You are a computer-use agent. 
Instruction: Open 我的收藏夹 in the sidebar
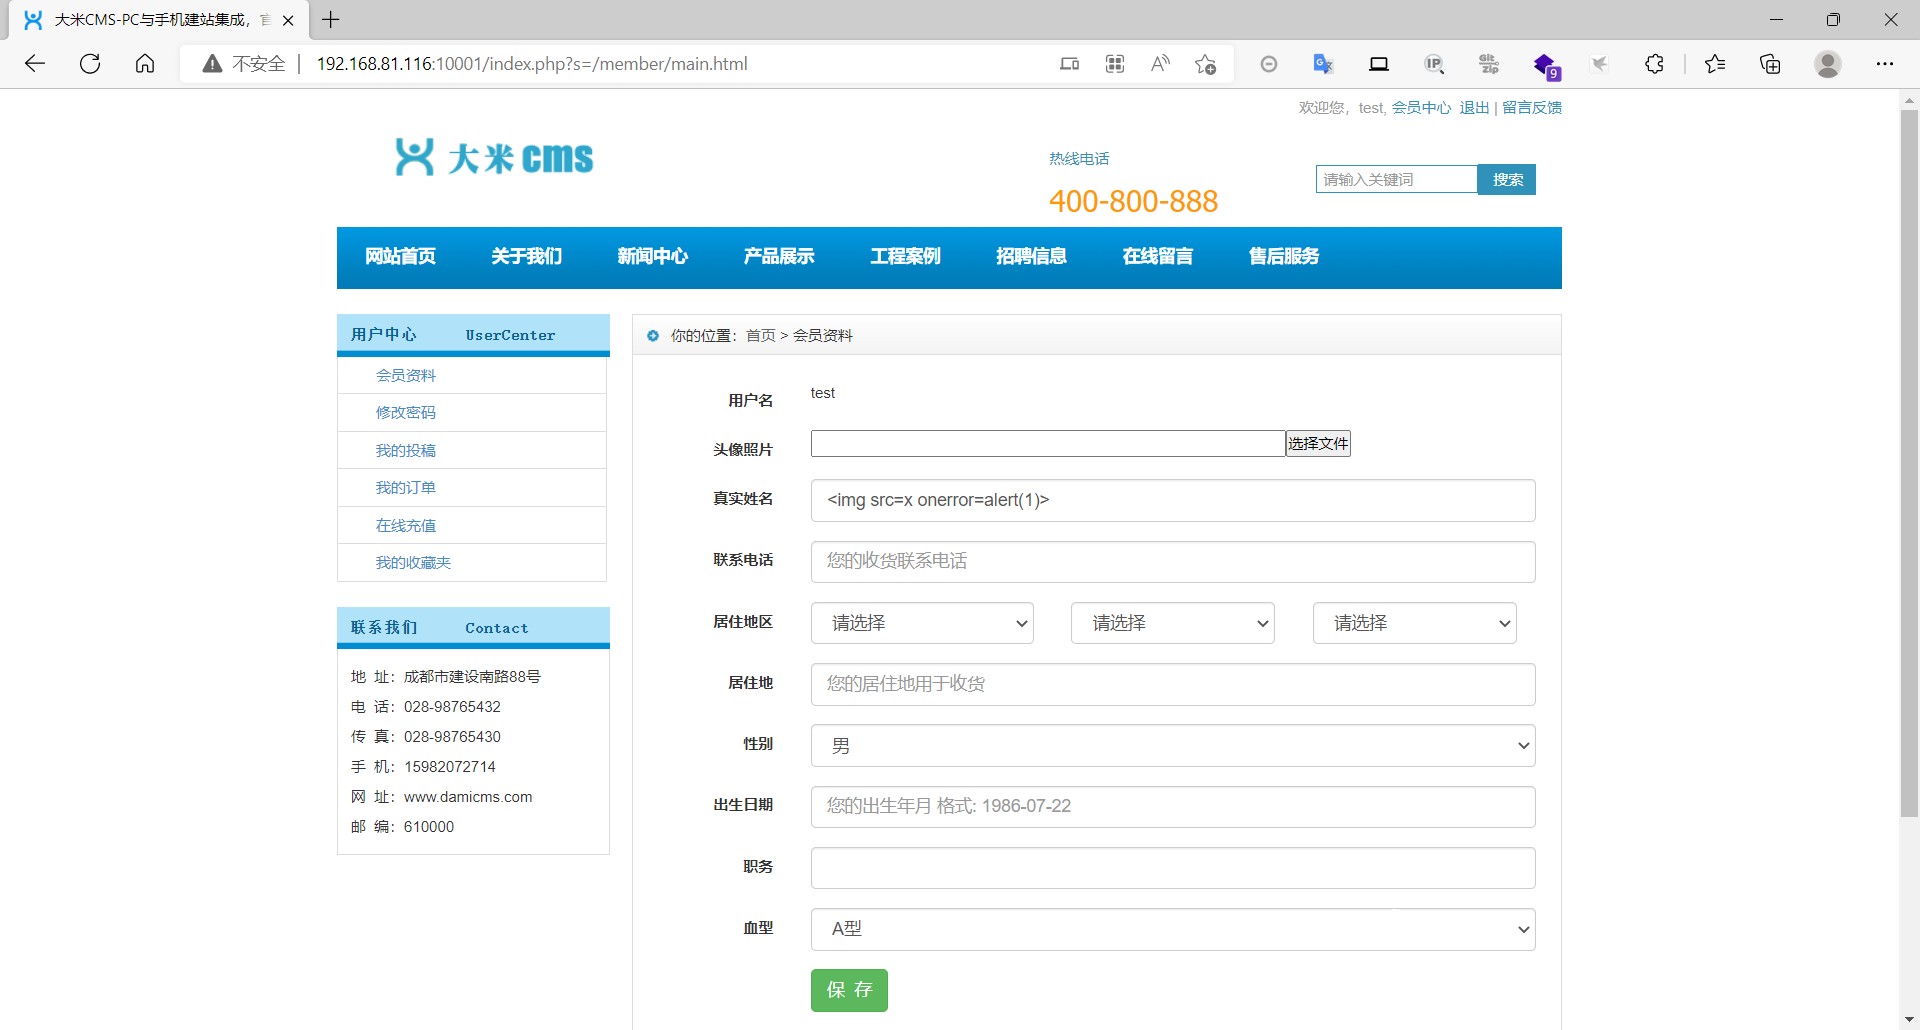413,563
